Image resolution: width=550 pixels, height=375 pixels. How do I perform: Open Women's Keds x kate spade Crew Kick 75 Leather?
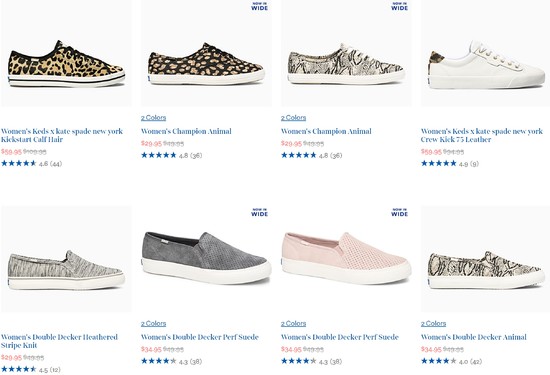(482, 135)
